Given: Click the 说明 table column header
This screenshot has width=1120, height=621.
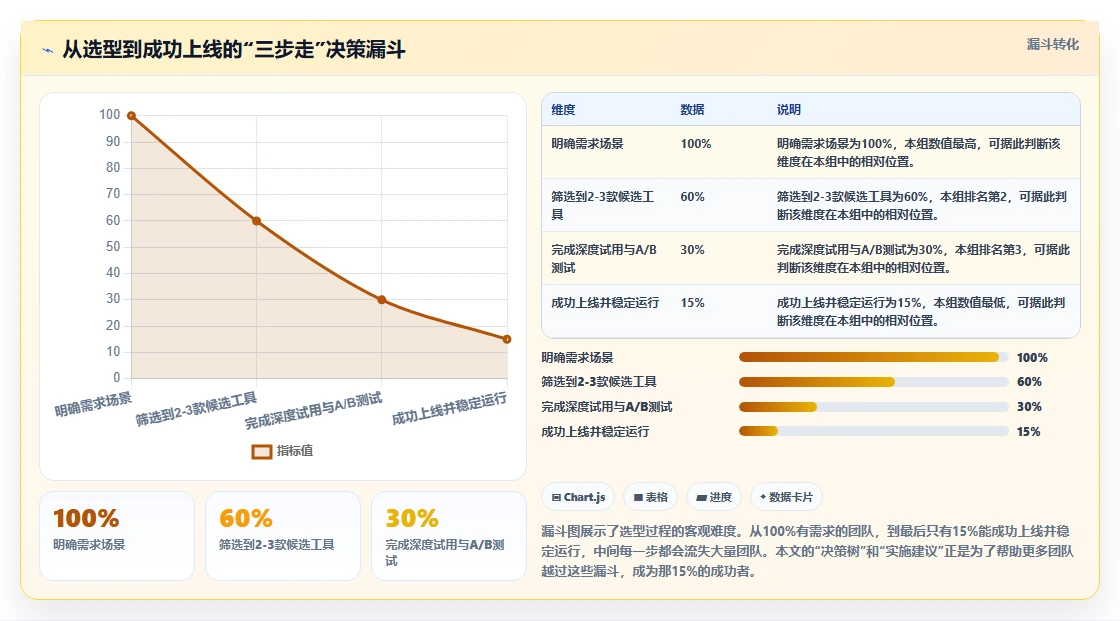Looking at the screenshot, I should (x=789, y=109).
